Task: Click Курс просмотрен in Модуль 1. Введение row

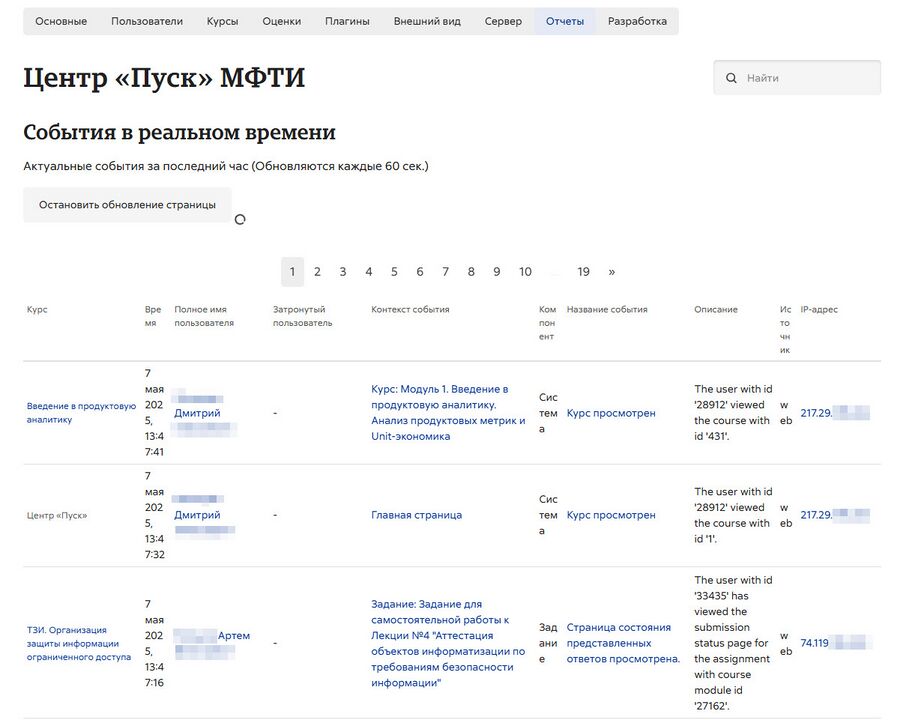Action: [611, 413]
